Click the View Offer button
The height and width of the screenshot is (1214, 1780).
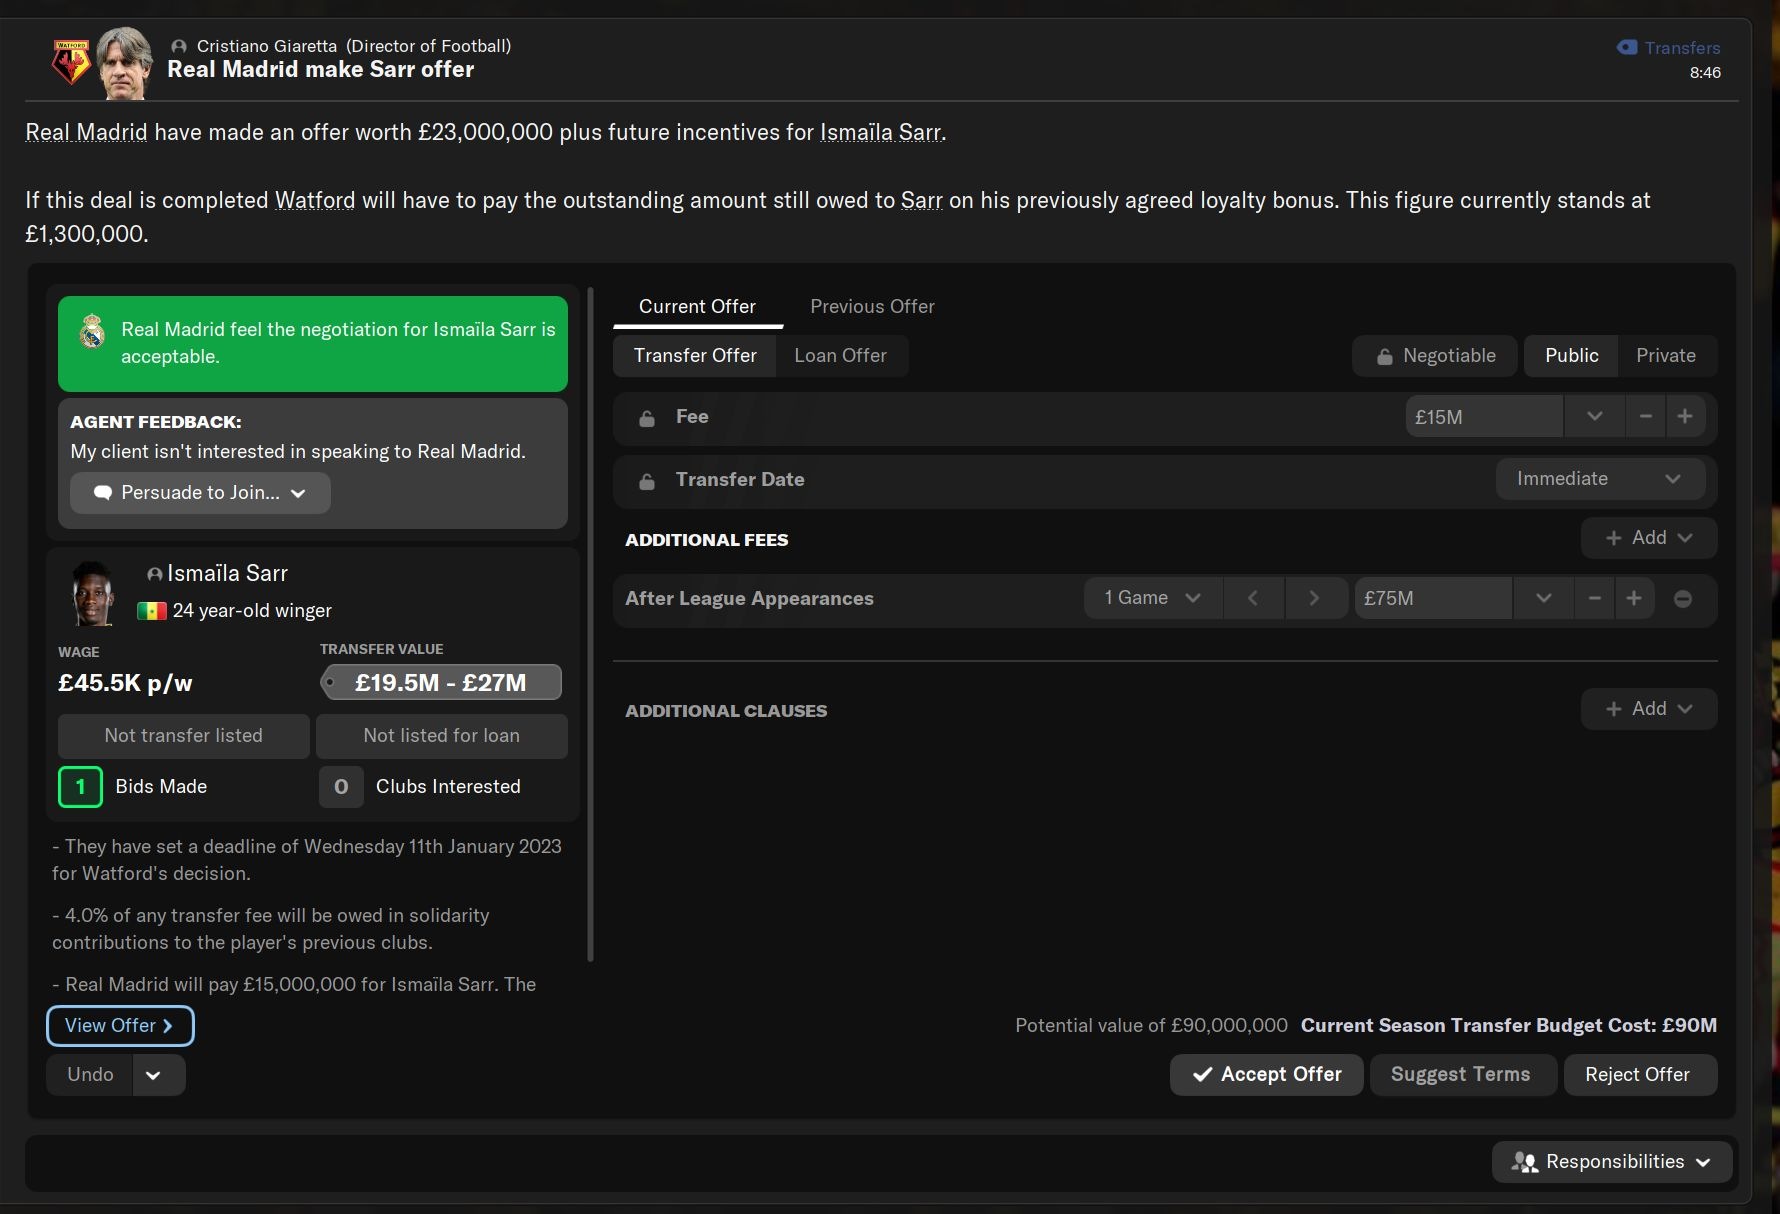[x=120, y=1026]
